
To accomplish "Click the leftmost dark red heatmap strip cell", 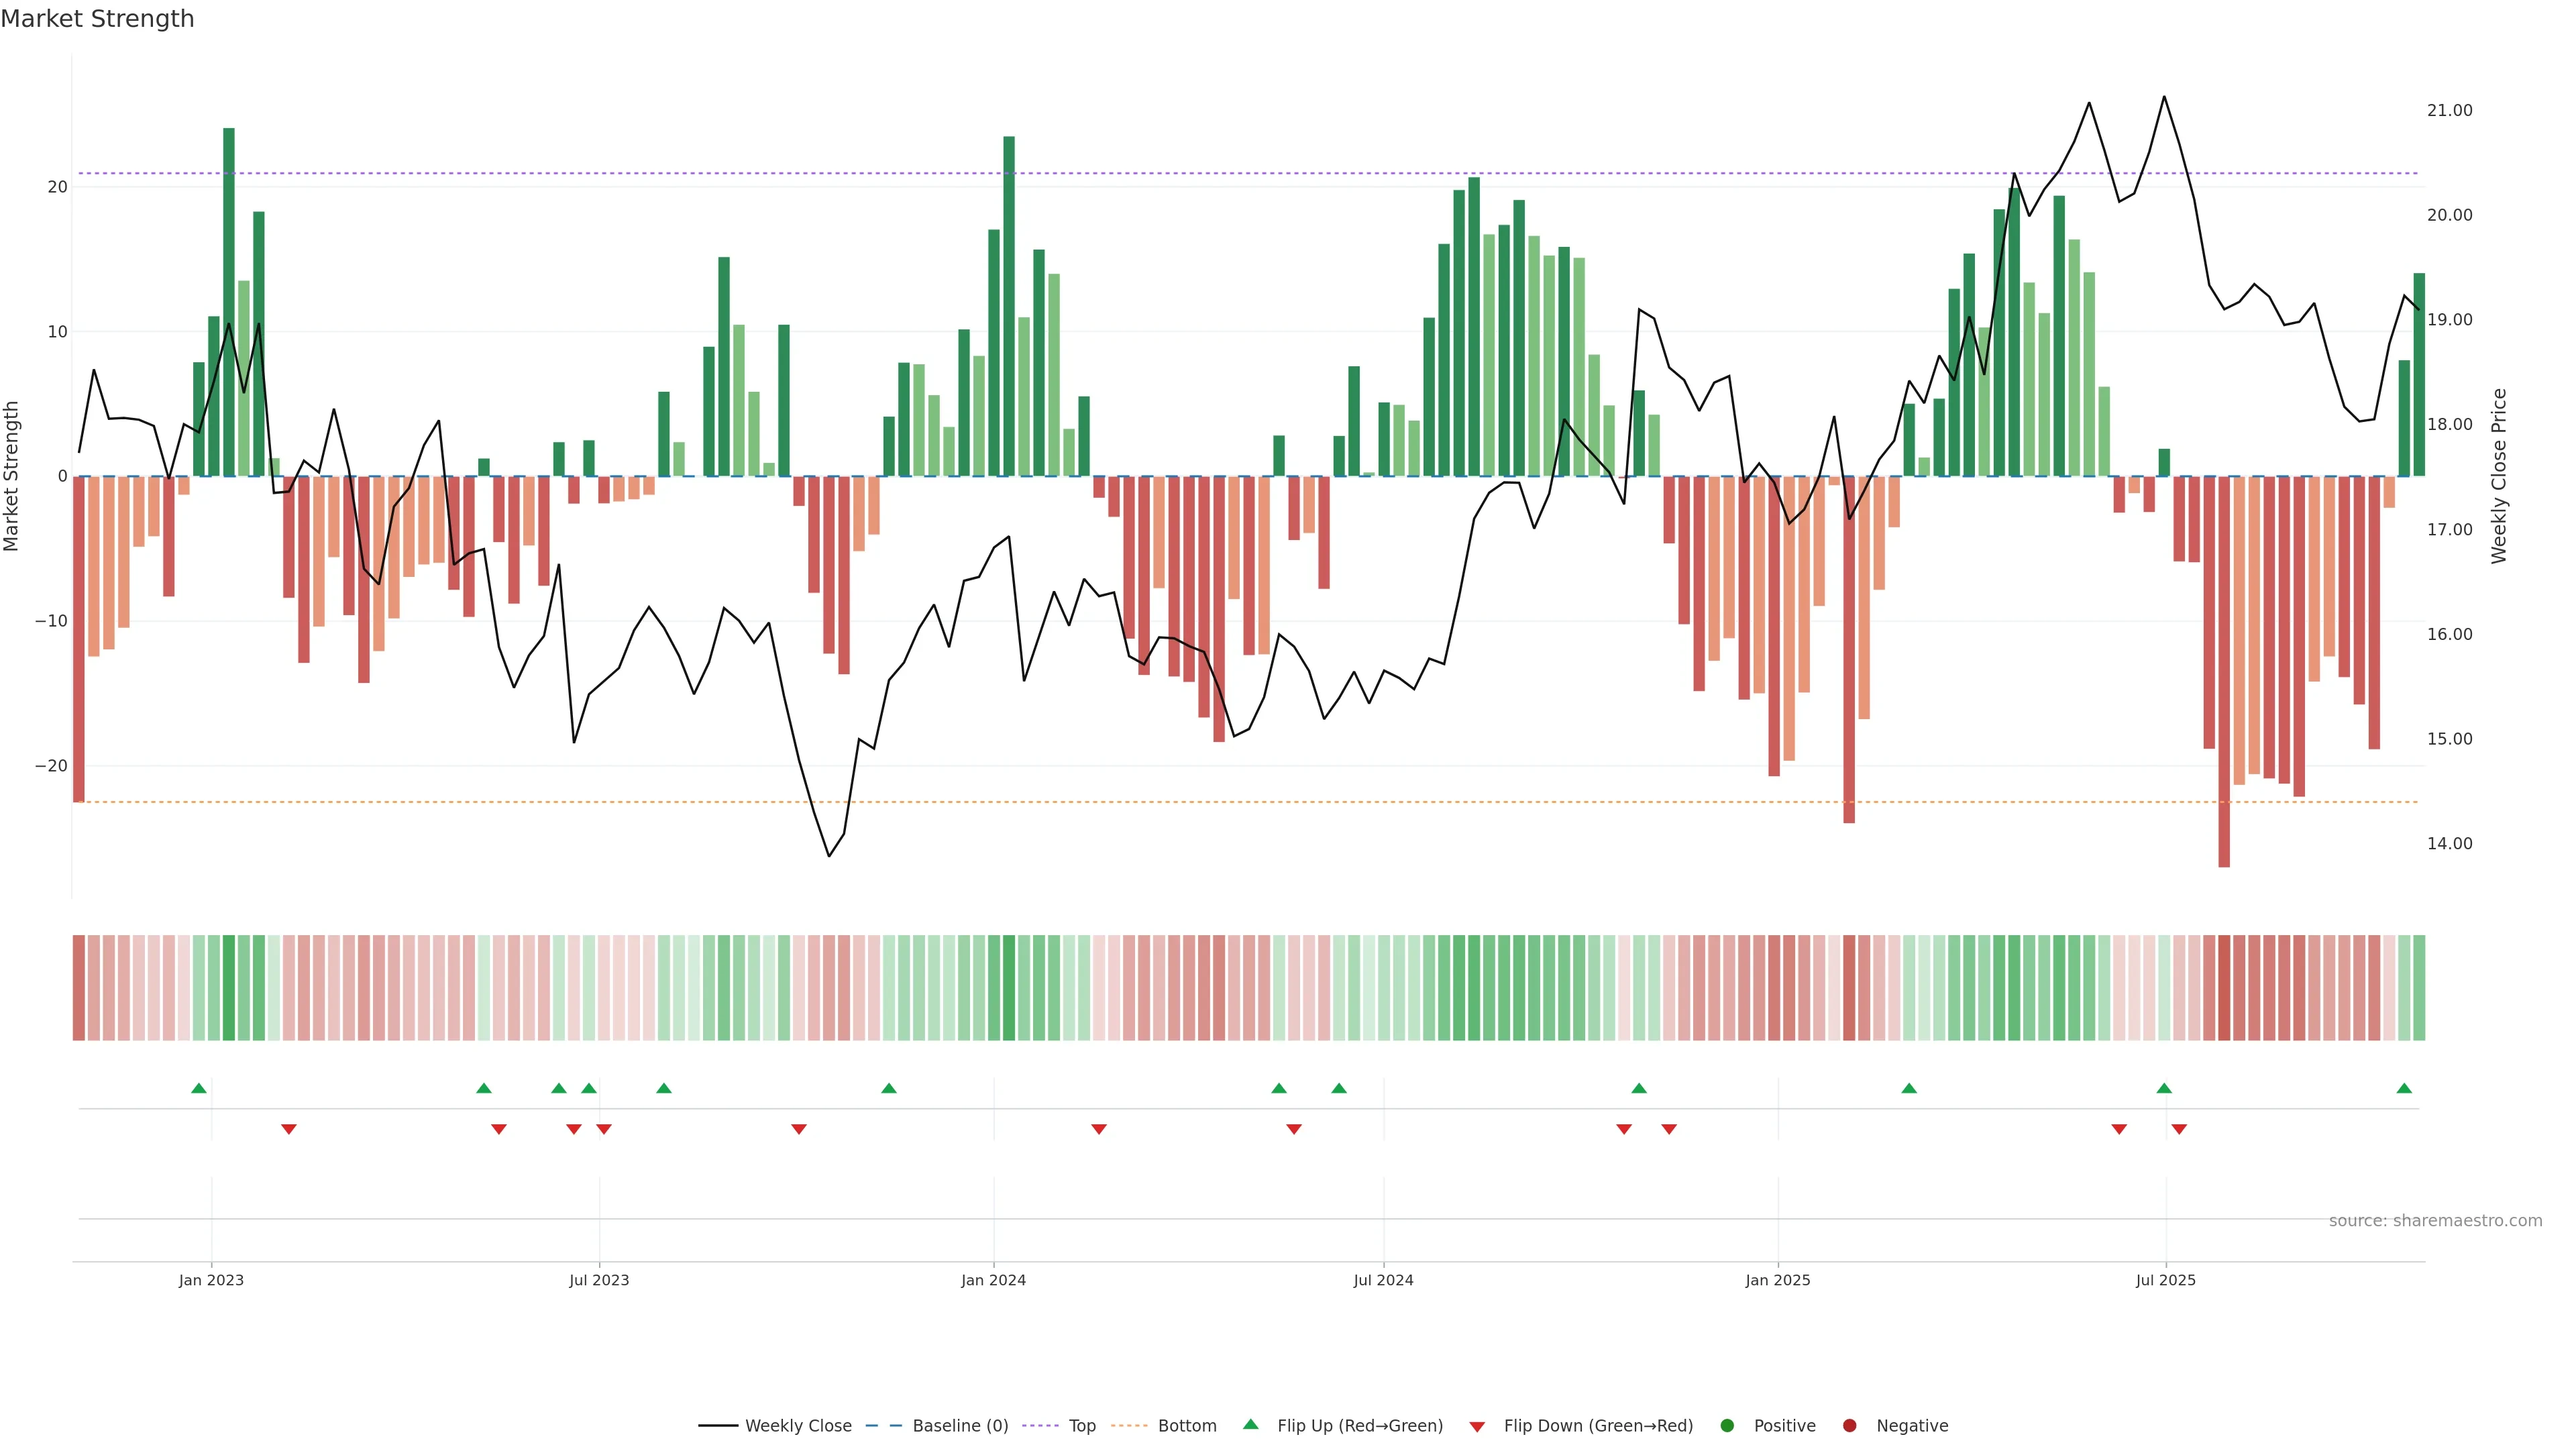I will pyautogui.click(x=78, y=988).
